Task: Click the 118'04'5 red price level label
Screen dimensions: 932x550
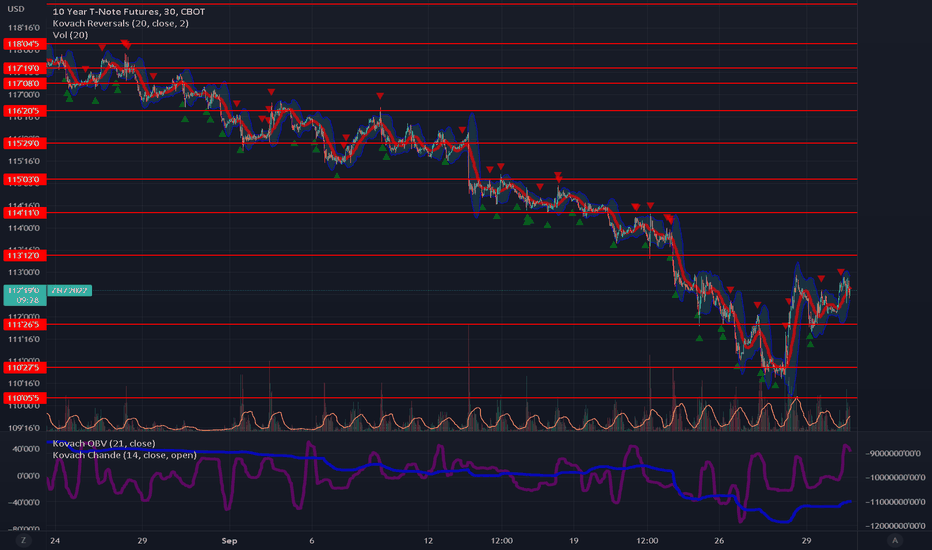Action: (24, 44)
